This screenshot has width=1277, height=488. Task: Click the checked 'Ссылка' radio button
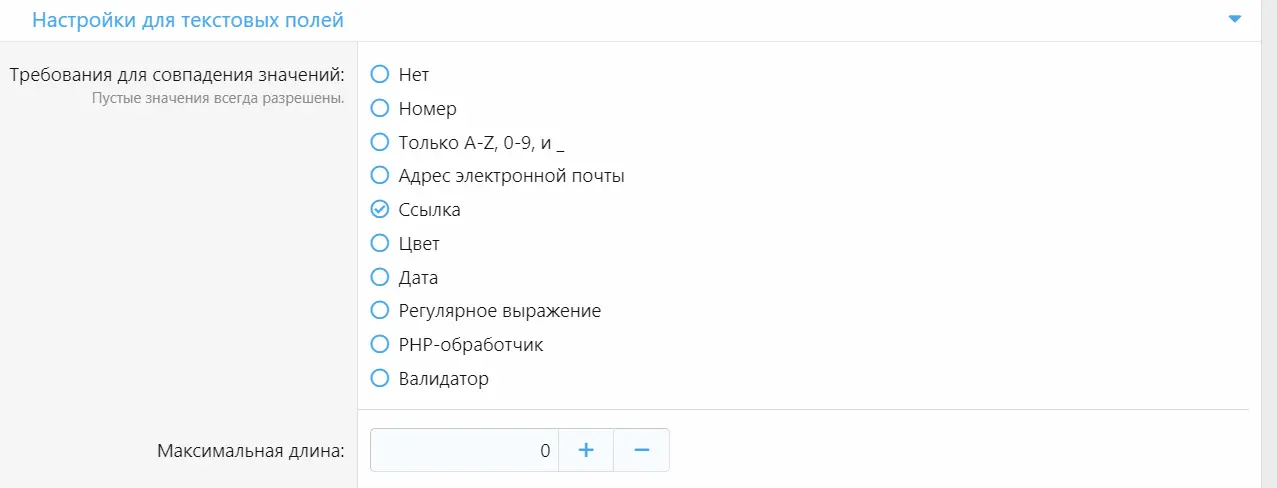(x=379, y=210)
